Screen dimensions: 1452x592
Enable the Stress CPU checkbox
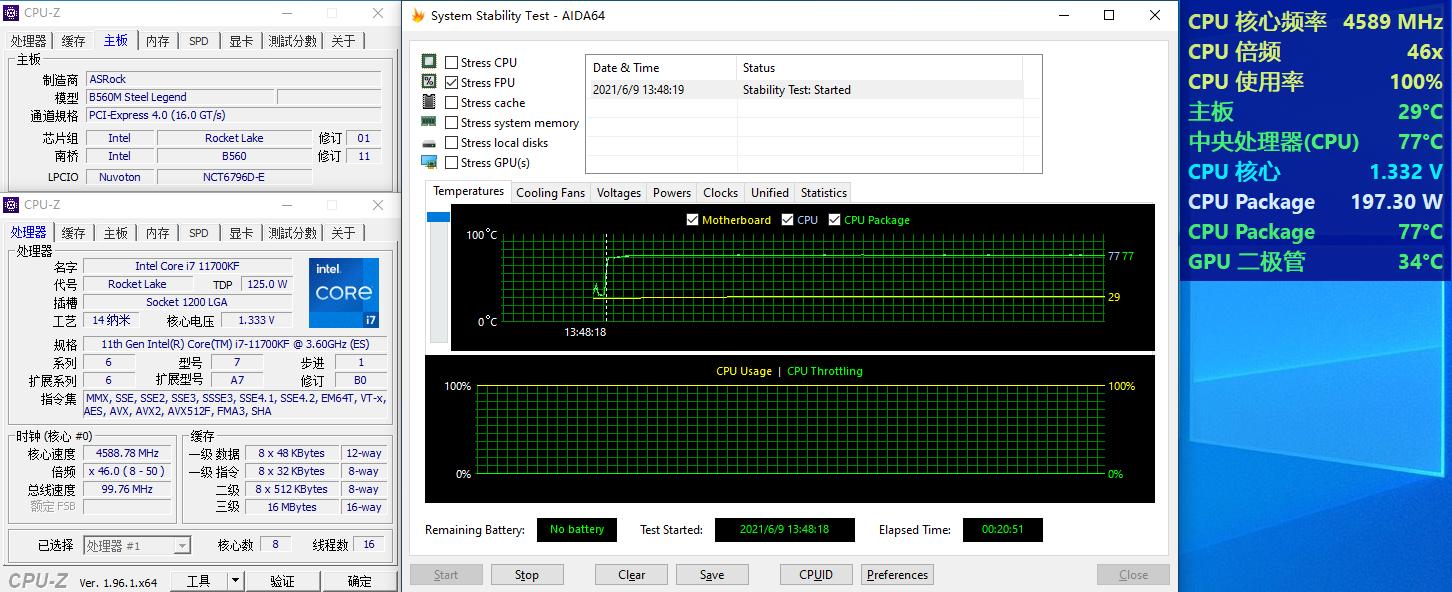click(452, 63)
